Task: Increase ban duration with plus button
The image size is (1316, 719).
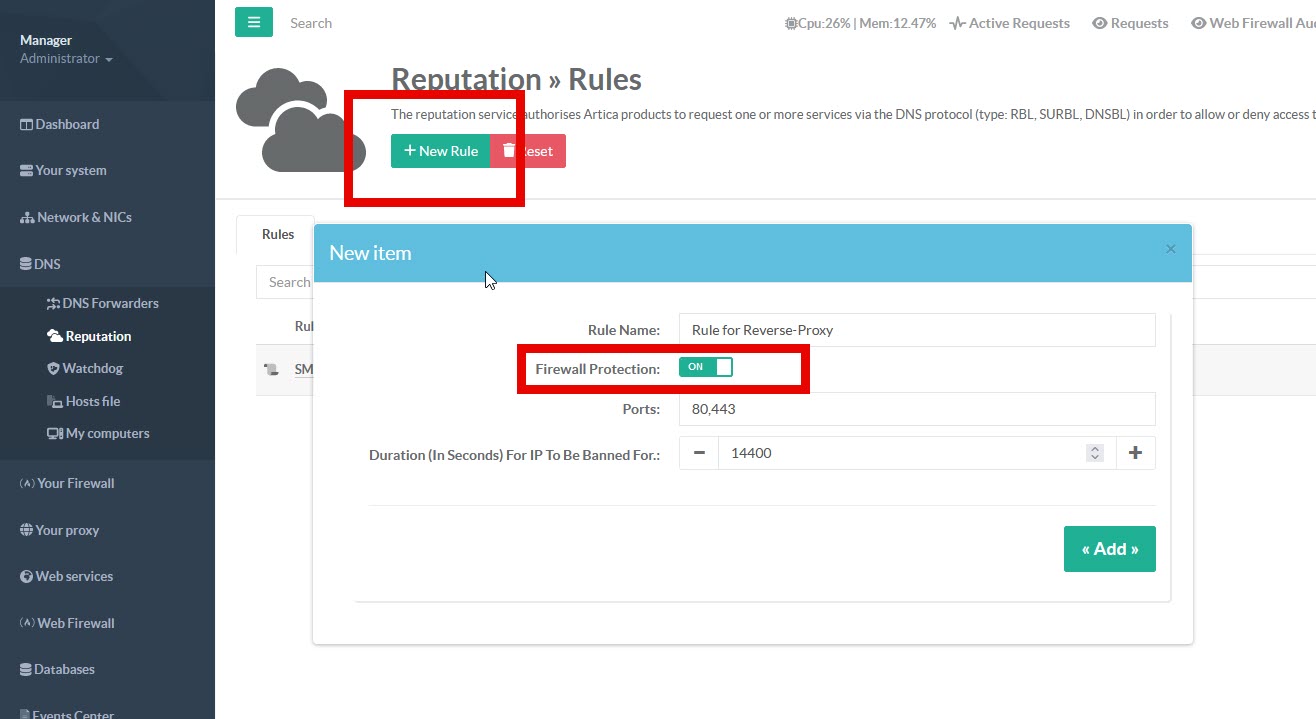Action: pyautogui.click(x=1135, y=453)
